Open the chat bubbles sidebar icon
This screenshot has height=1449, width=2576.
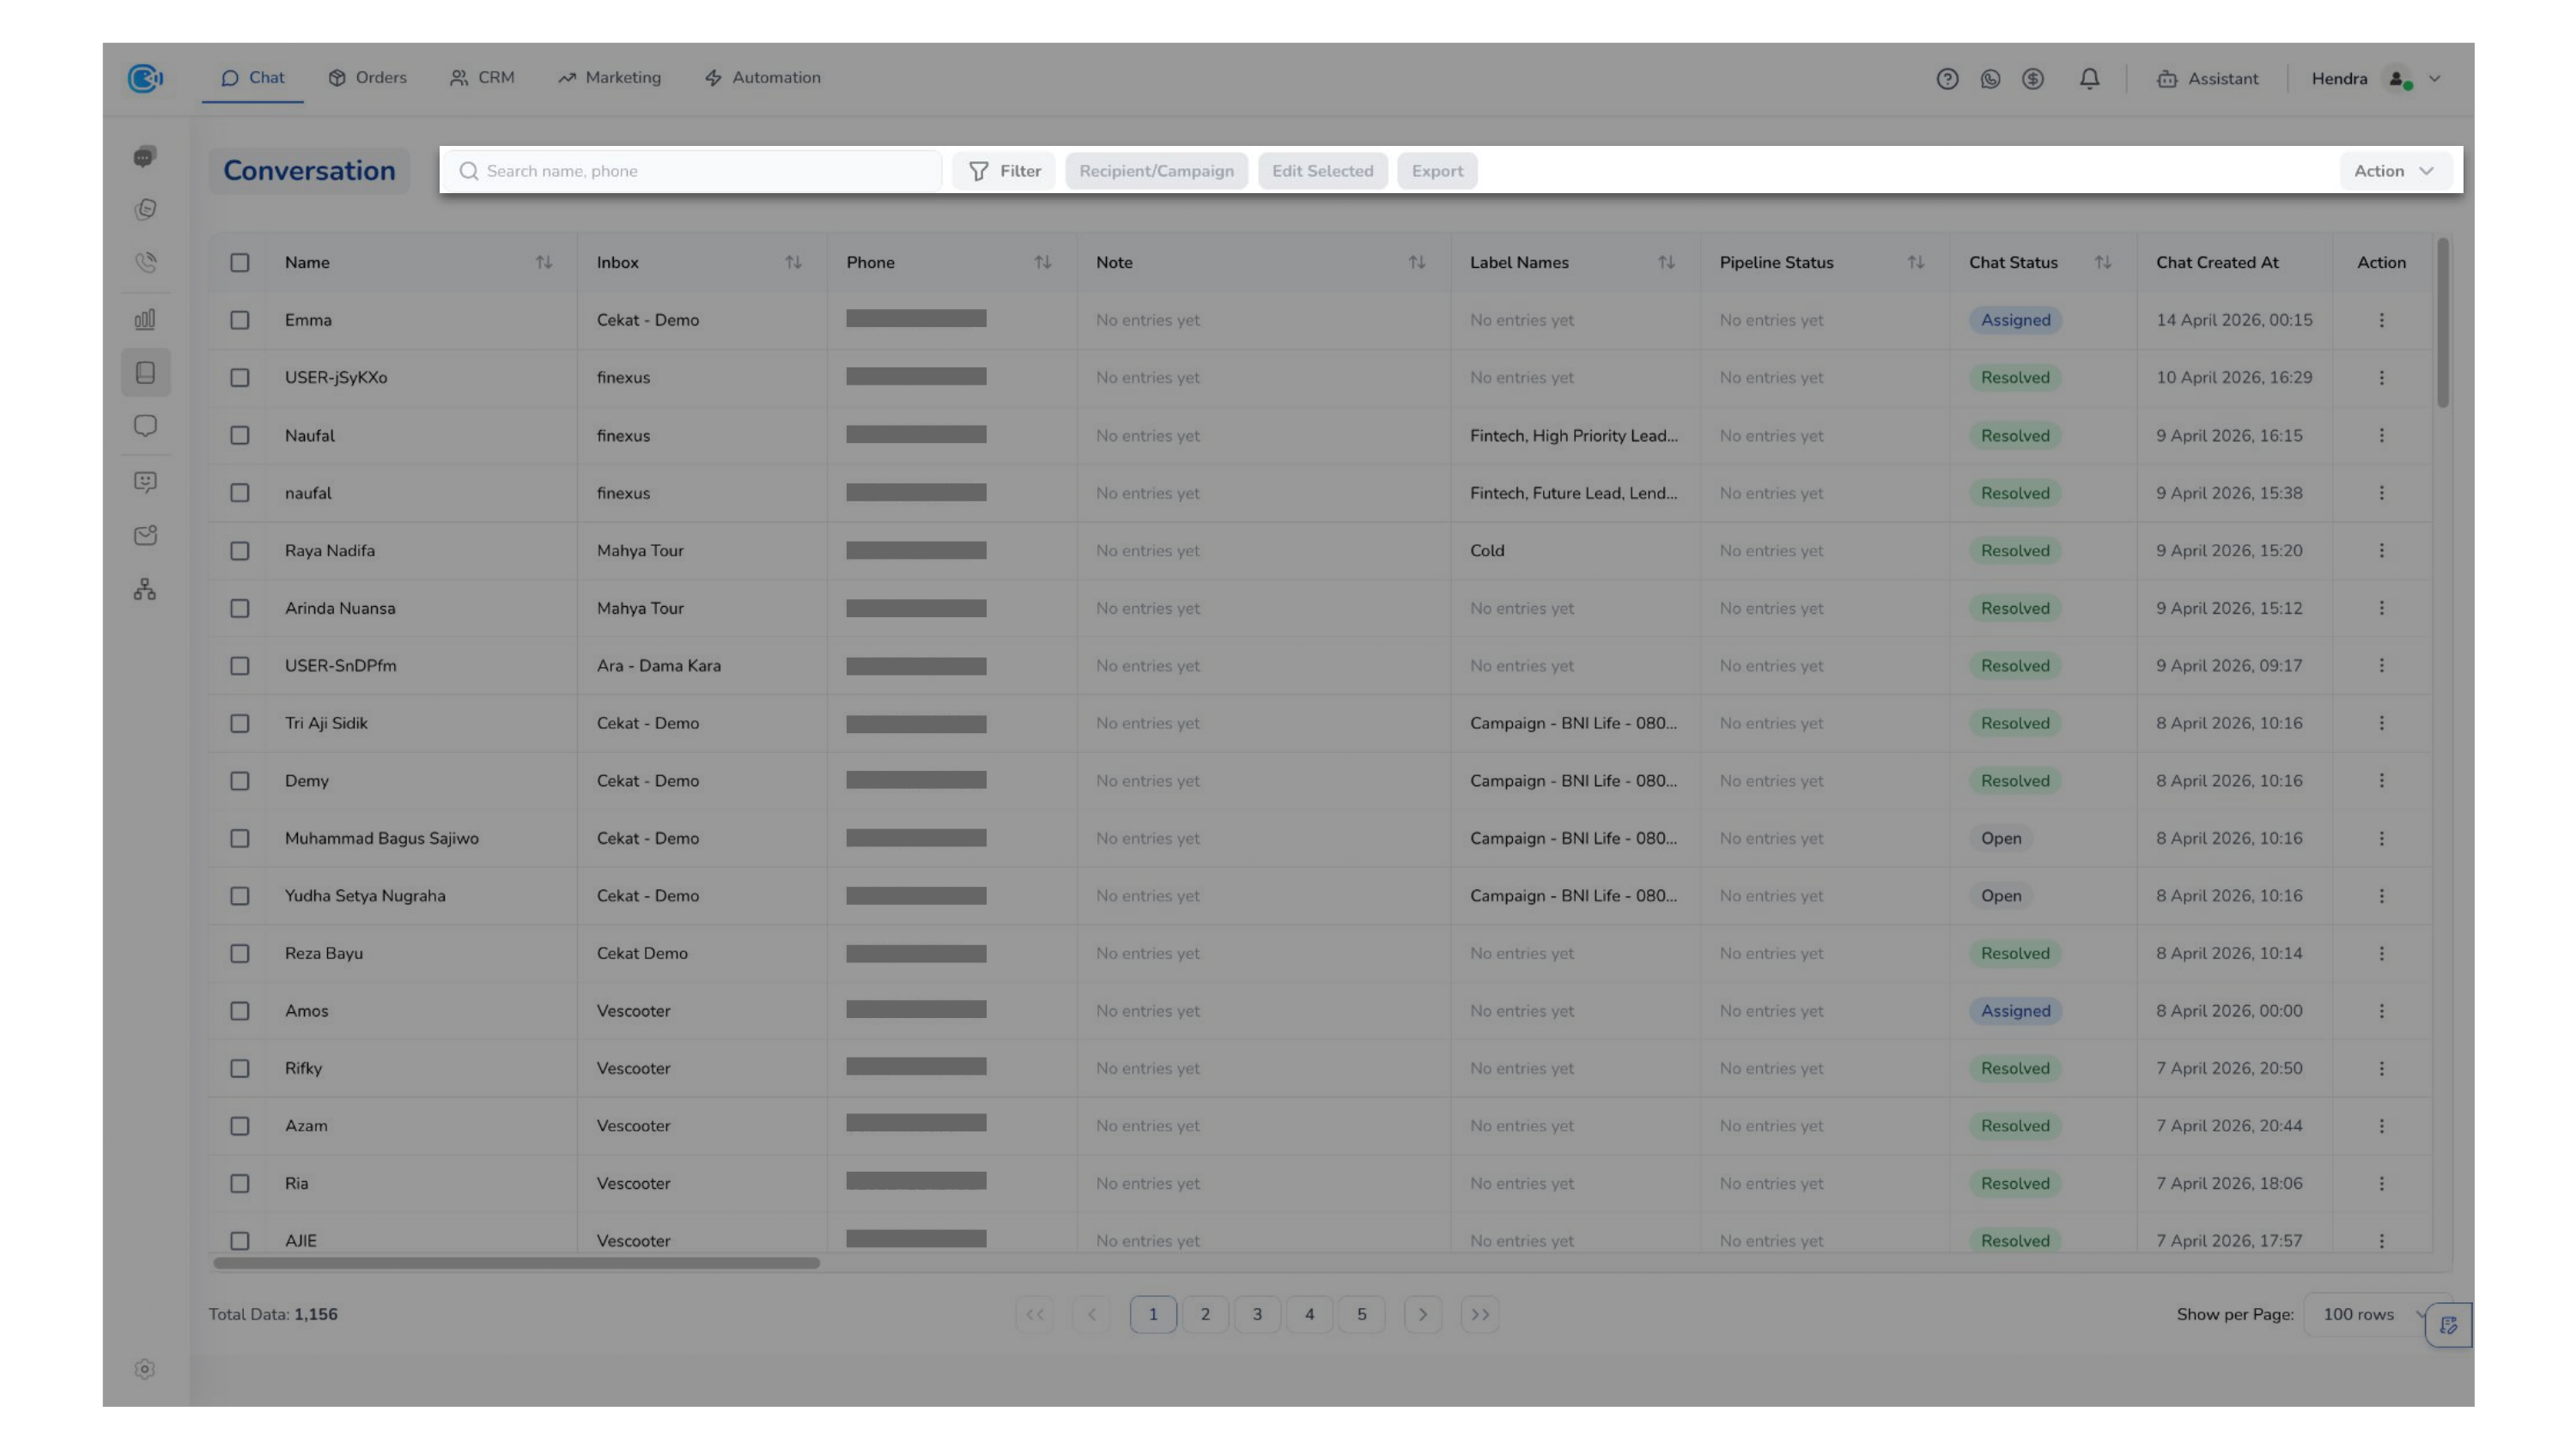pyautogui.click(x=145, y=157)
